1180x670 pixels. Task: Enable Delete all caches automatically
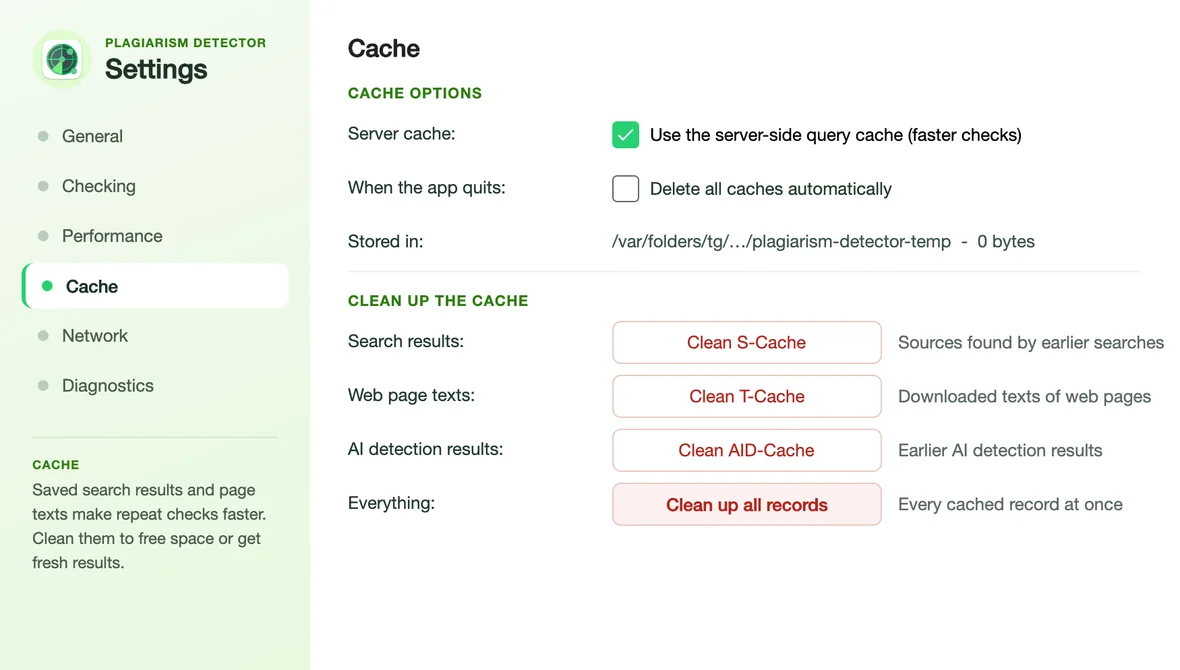(x=625, y=189)
